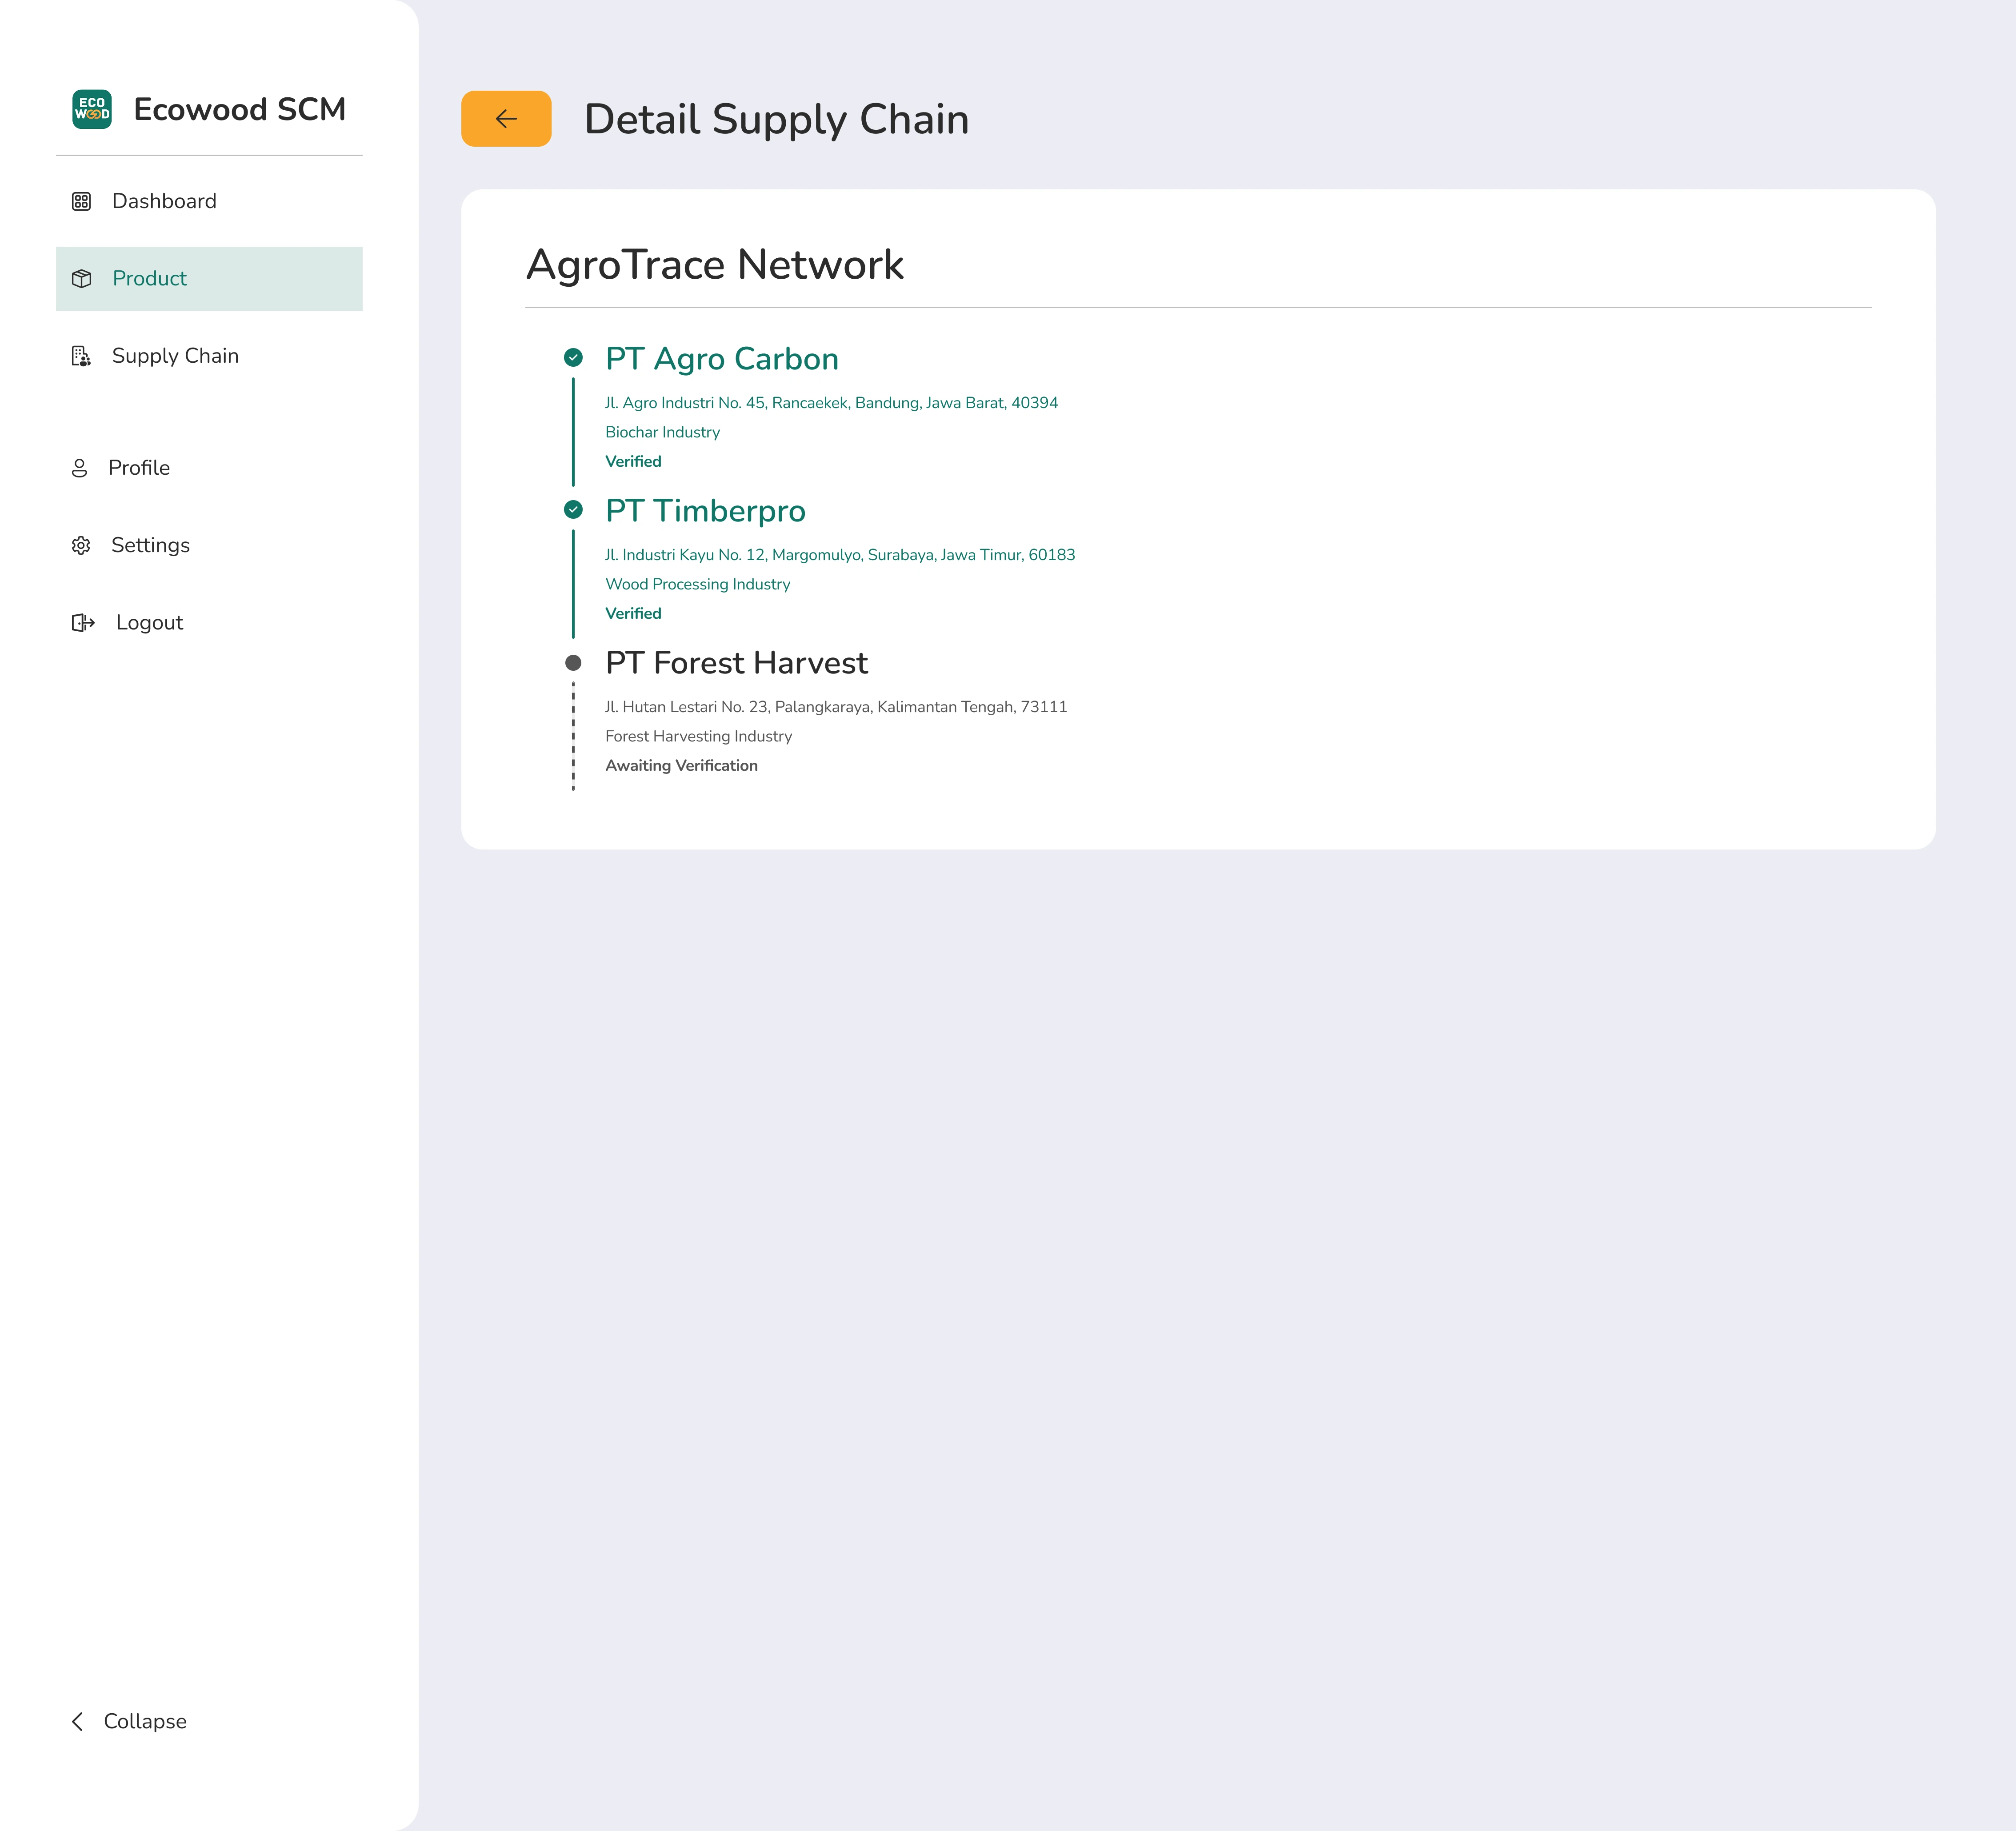
Task: Go back using the orange arrow button
Action: click(x=506, y=119)
